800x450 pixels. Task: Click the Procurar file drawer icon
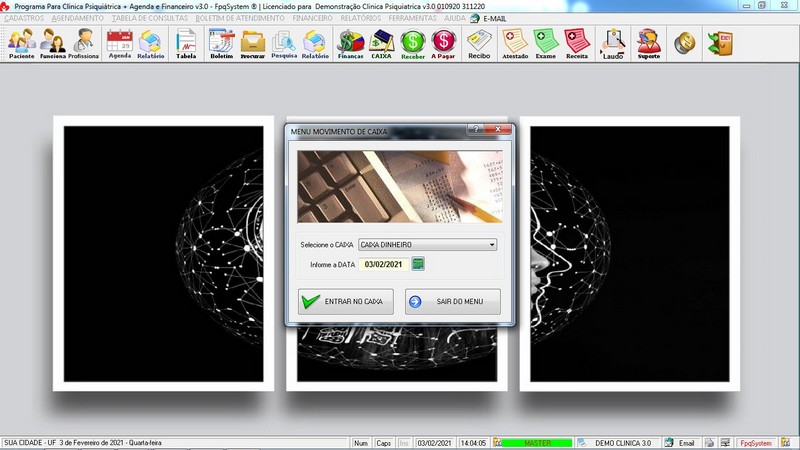tap(253, 44)
